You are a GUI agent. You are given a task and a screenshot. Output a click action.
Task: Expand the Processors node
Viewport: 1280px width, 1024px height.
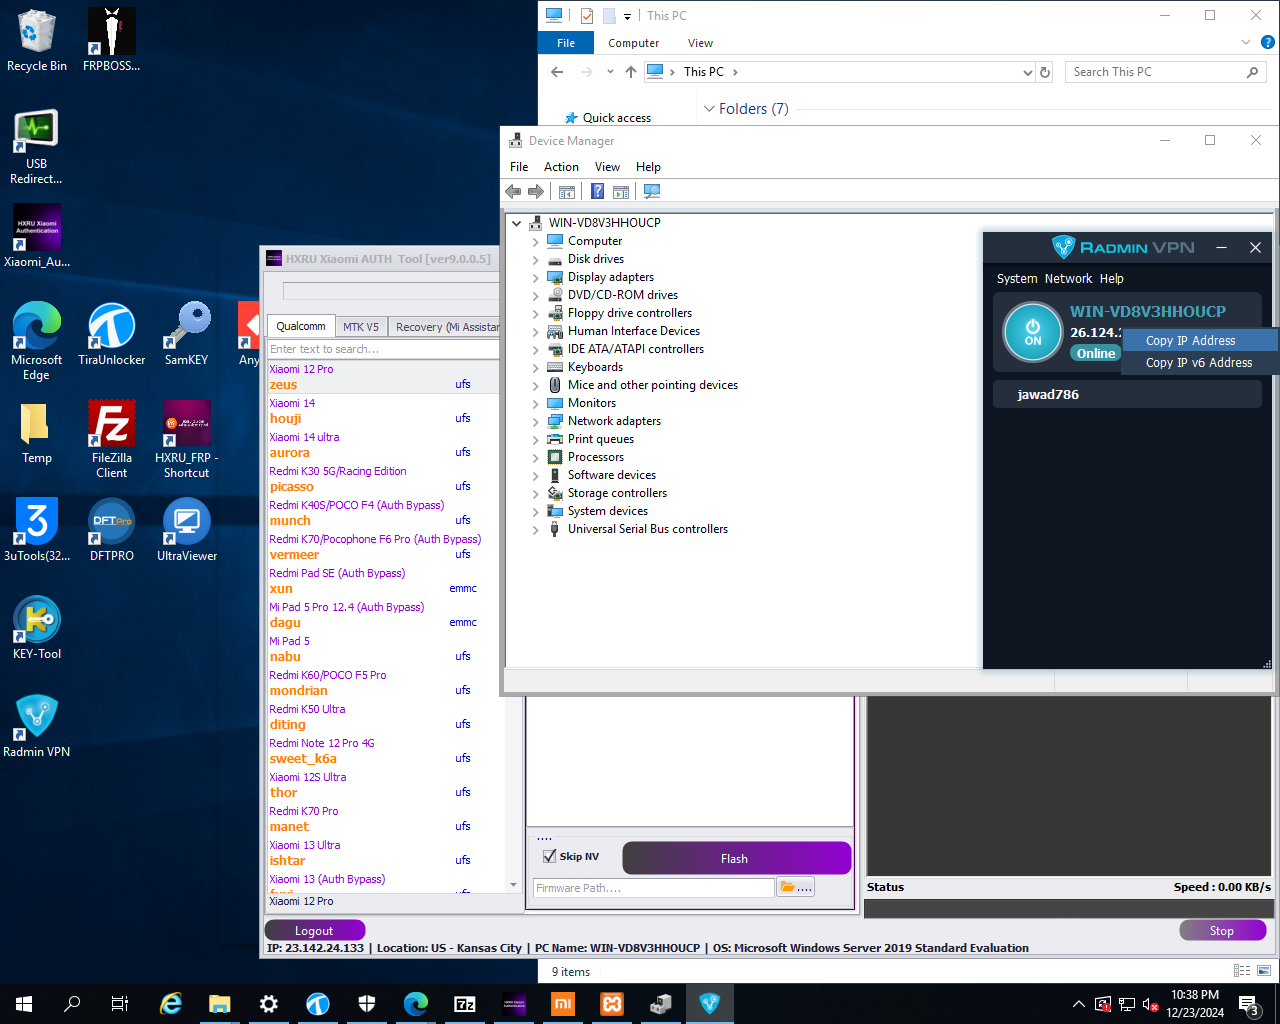tap(535, 458)
